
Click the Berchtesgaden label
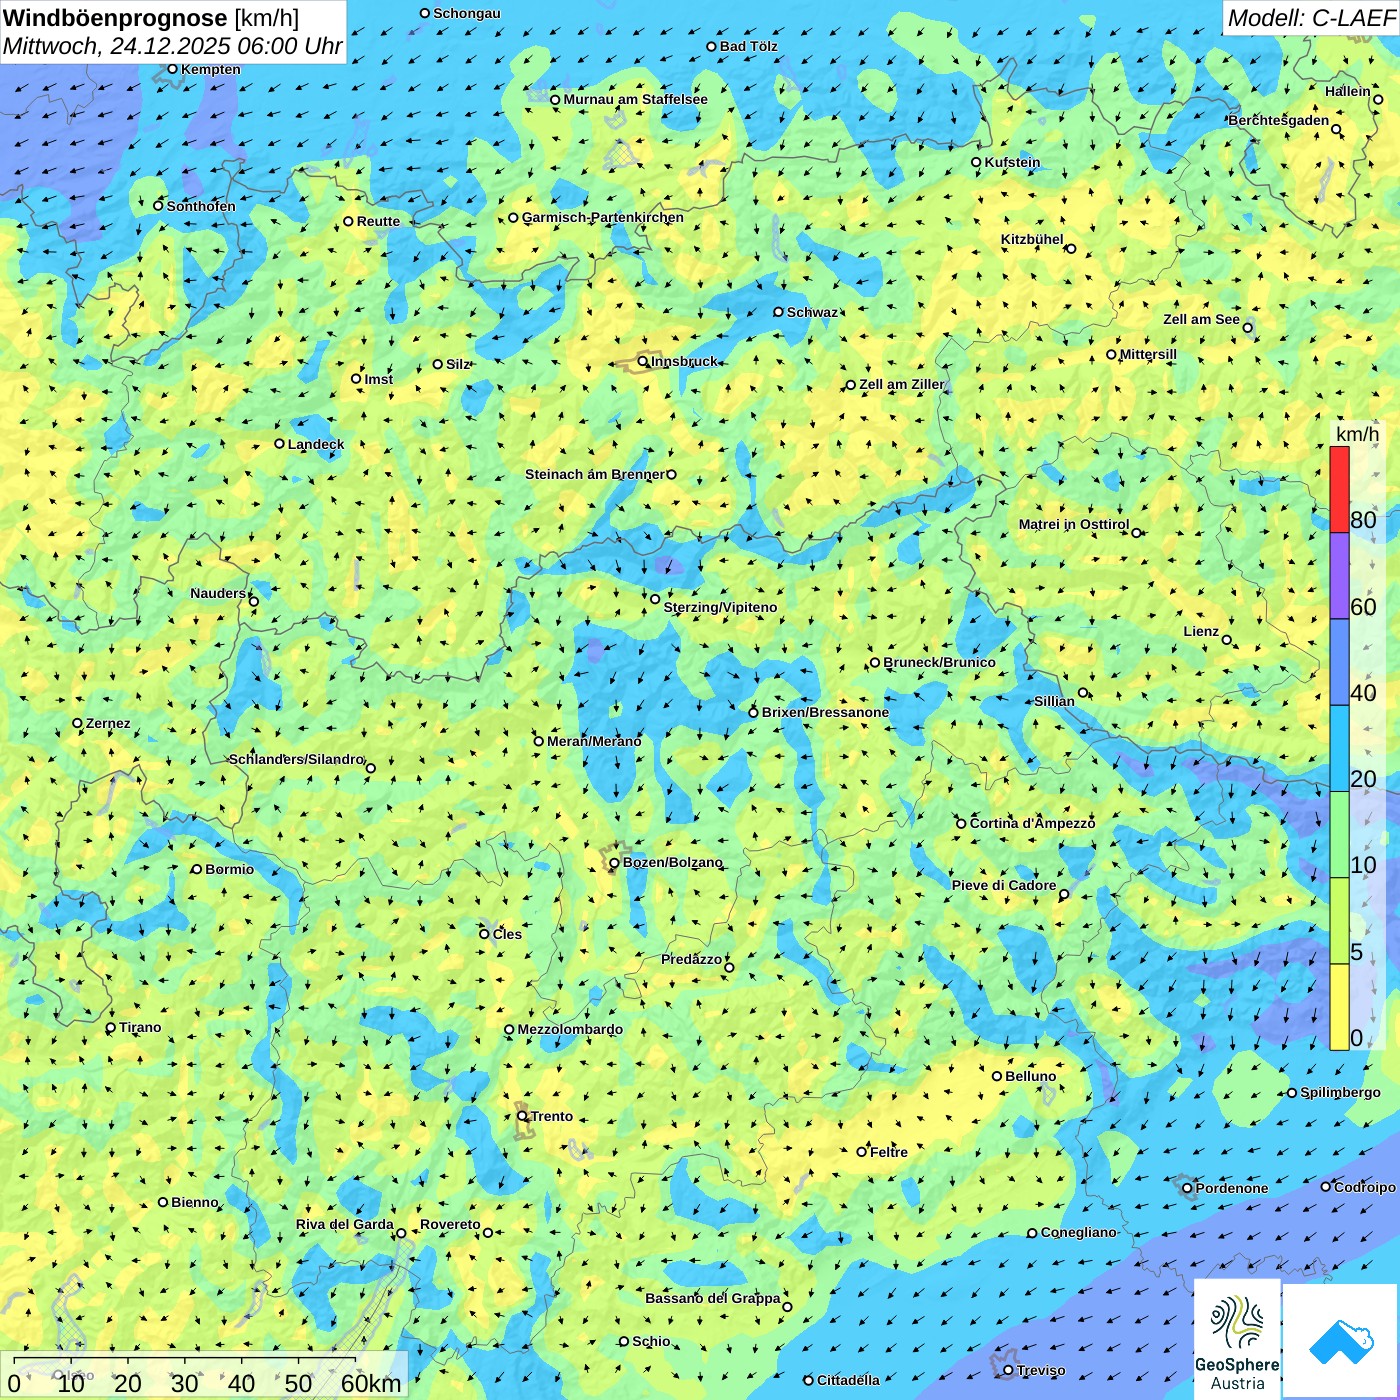click(1278, 120)
